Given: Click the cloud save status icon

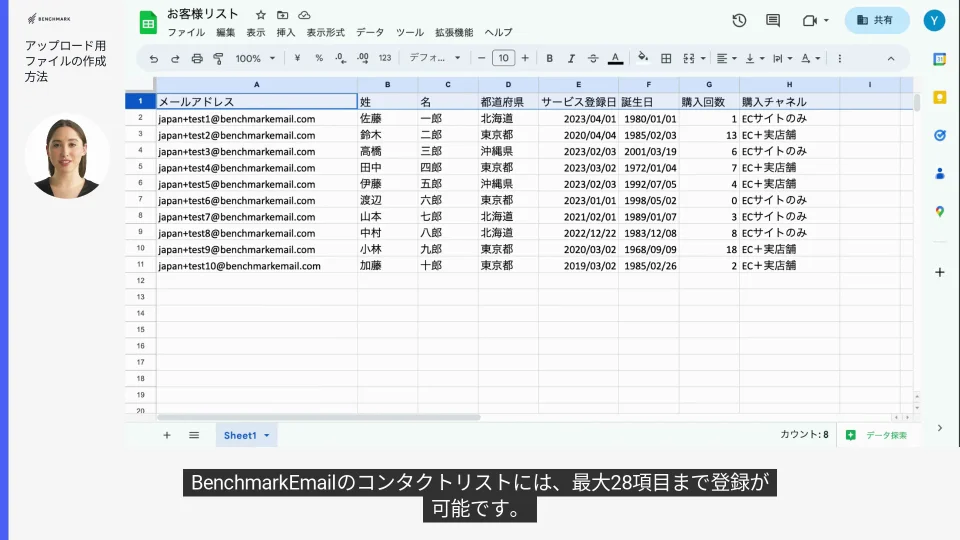Looking at the screenshot, I should (x=304, y=15).
